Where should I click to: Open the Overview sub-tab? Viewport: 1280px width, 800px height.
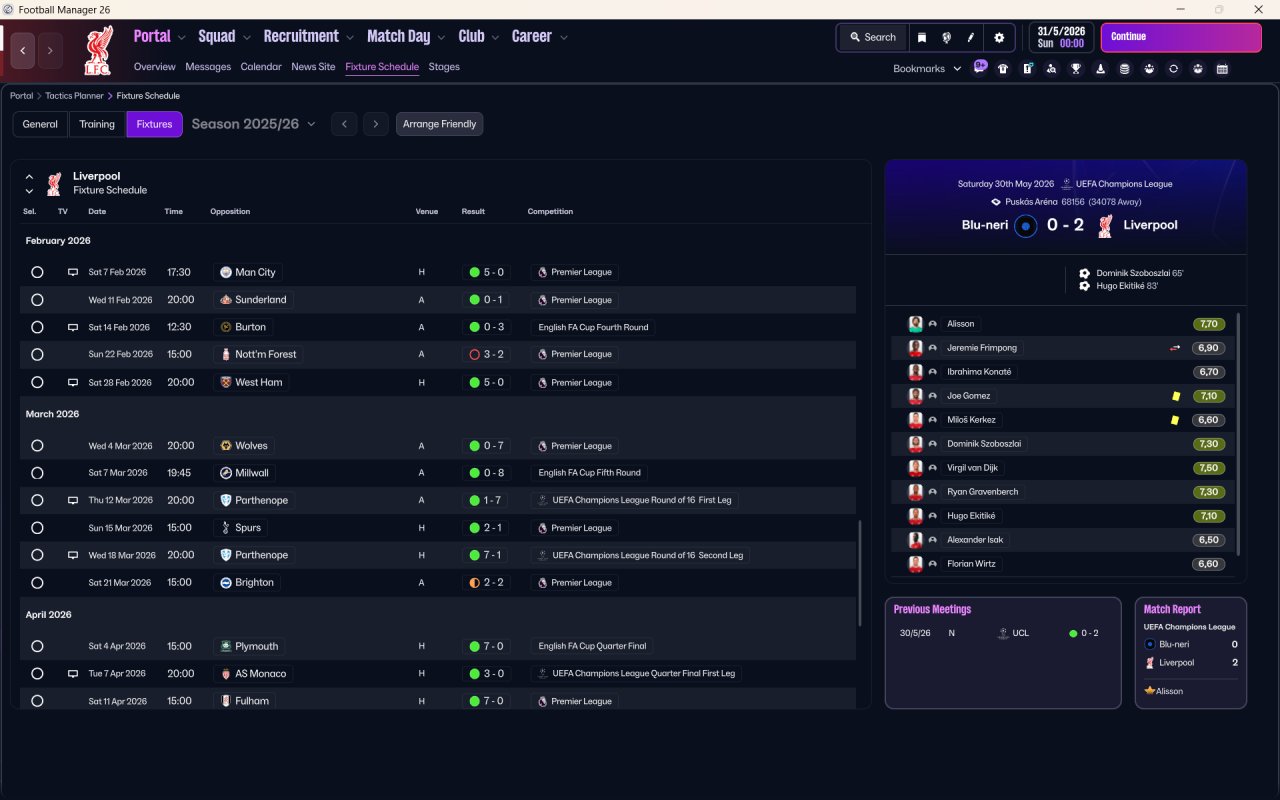[x=155, y=67]
